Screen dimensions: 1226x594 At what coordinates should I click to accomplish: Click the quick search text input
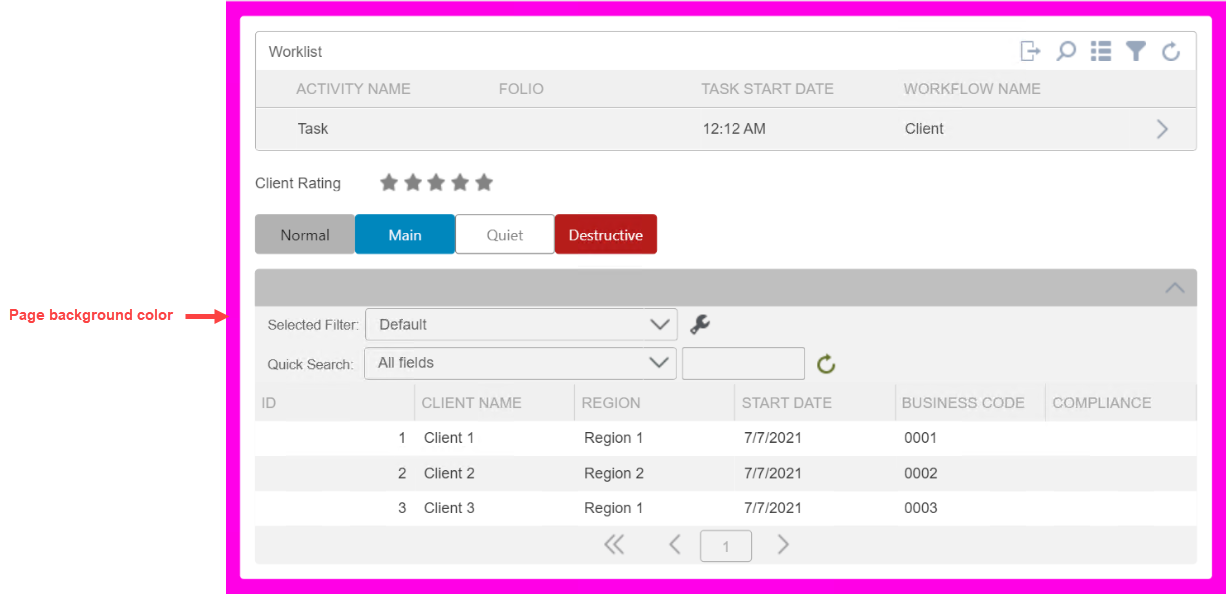743,363
